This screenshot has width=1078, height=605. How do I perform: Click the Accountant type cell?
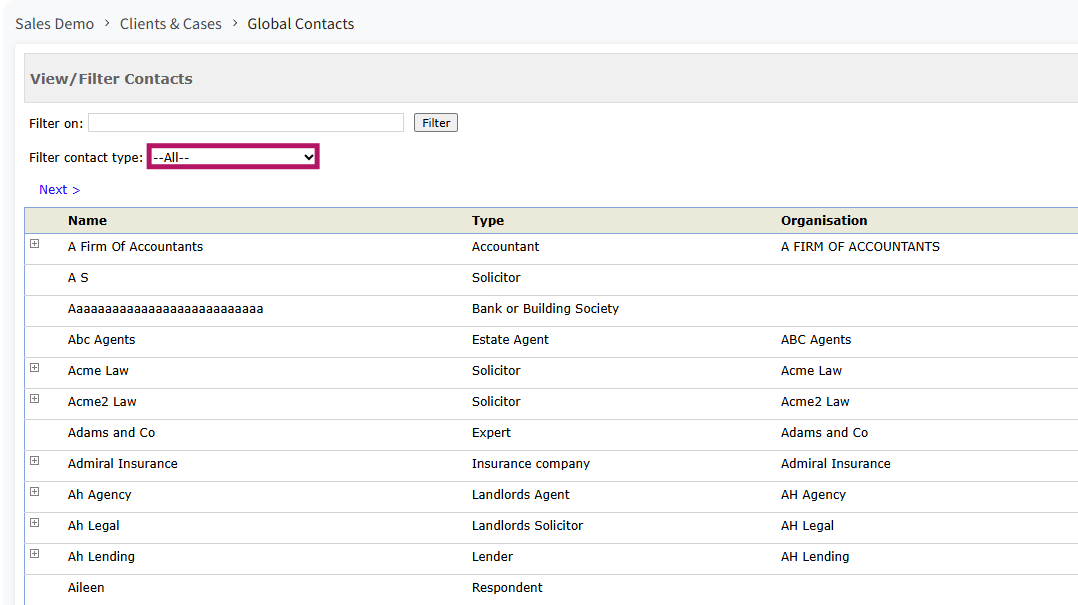505,246
